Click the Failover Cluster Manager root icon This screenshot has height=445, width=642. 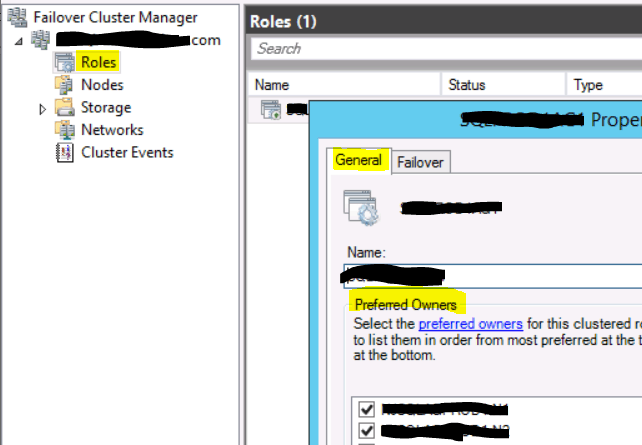pyautogui.click(x=18, y=17)
